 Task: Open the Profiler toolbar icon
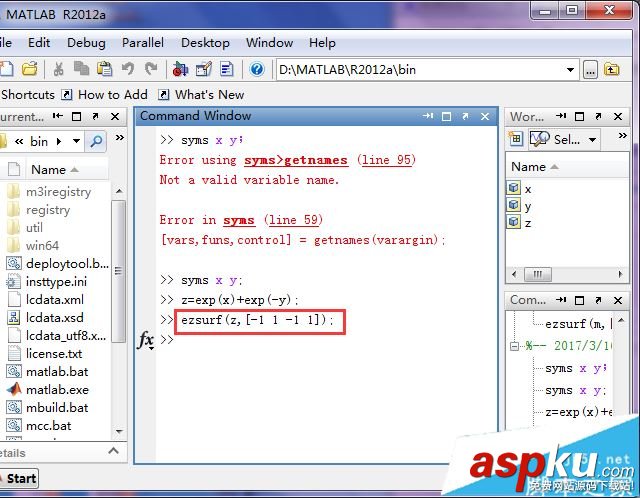227,69
